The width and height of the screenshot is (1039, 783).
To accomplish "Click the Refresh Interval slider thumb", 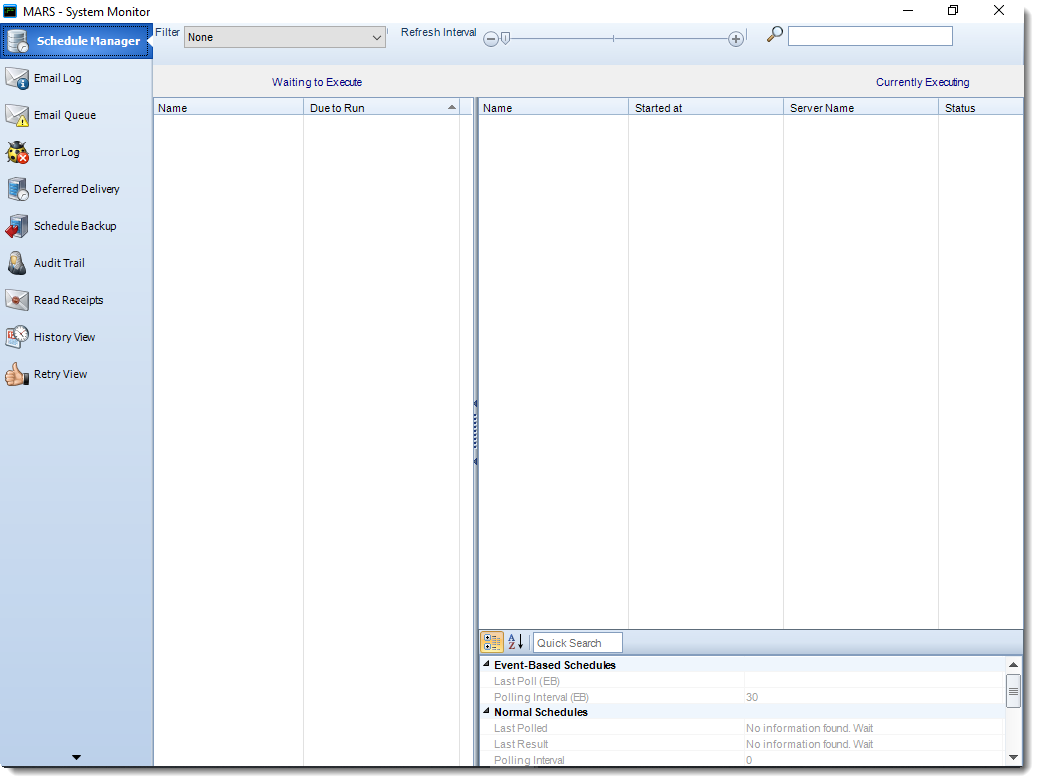I will point(506,38).
